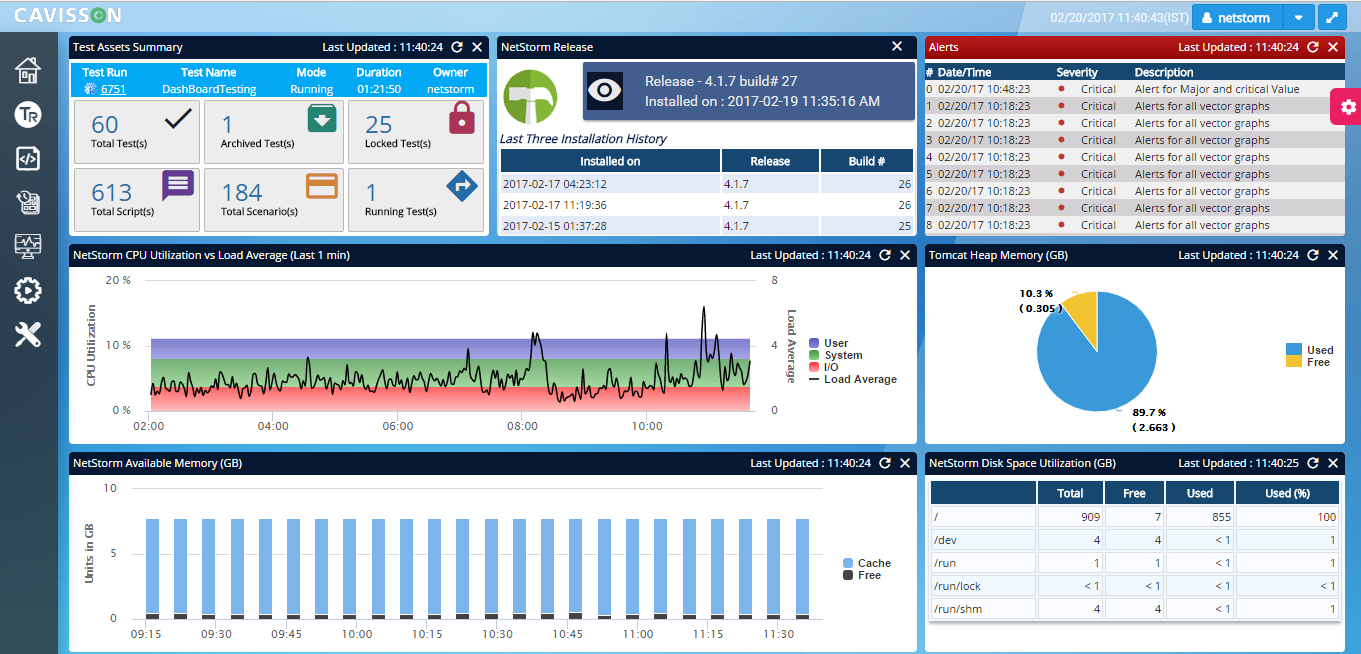This screenshot has width=1361, height=654.
Task: Sort disk table by Used (%) column
Action: point(1287,493)
